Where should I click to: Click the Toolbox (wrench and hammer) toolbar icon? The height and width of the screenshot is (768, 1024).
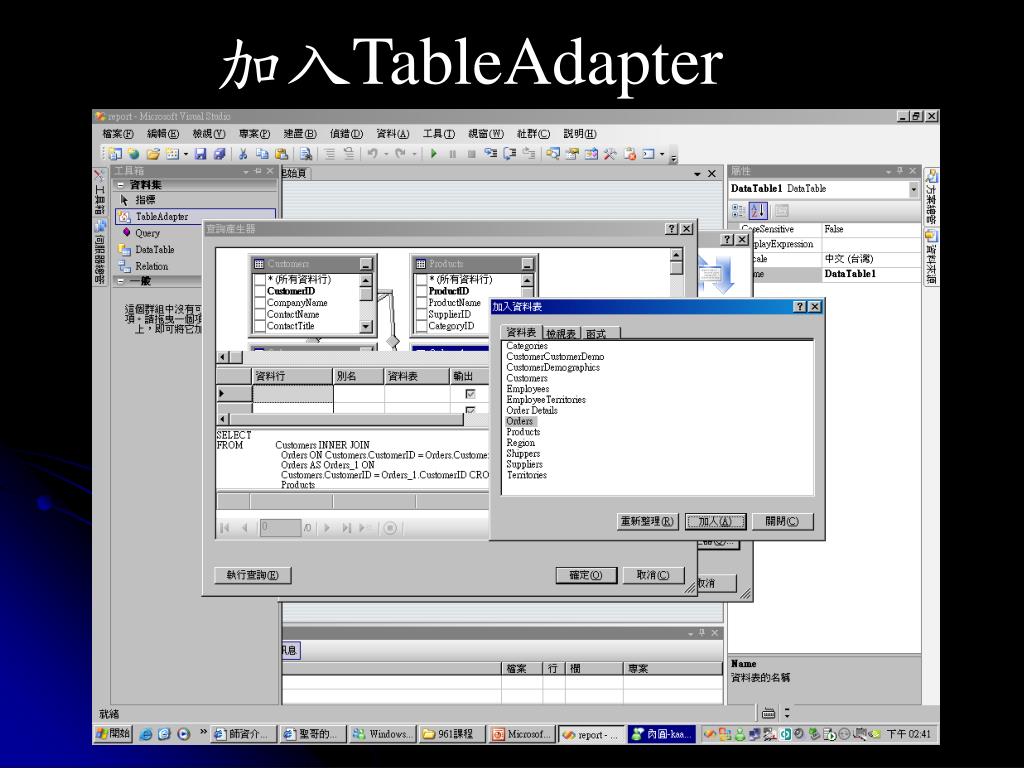tap(610, 154)
